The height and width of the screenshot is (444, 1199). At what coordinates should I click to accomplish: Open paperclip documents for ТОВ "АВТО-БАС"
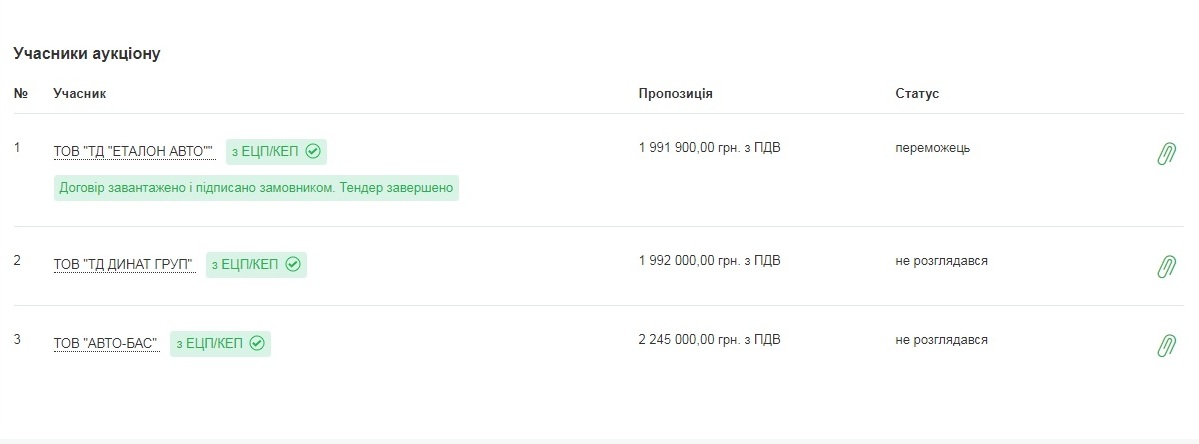[x=1166, y=345]
